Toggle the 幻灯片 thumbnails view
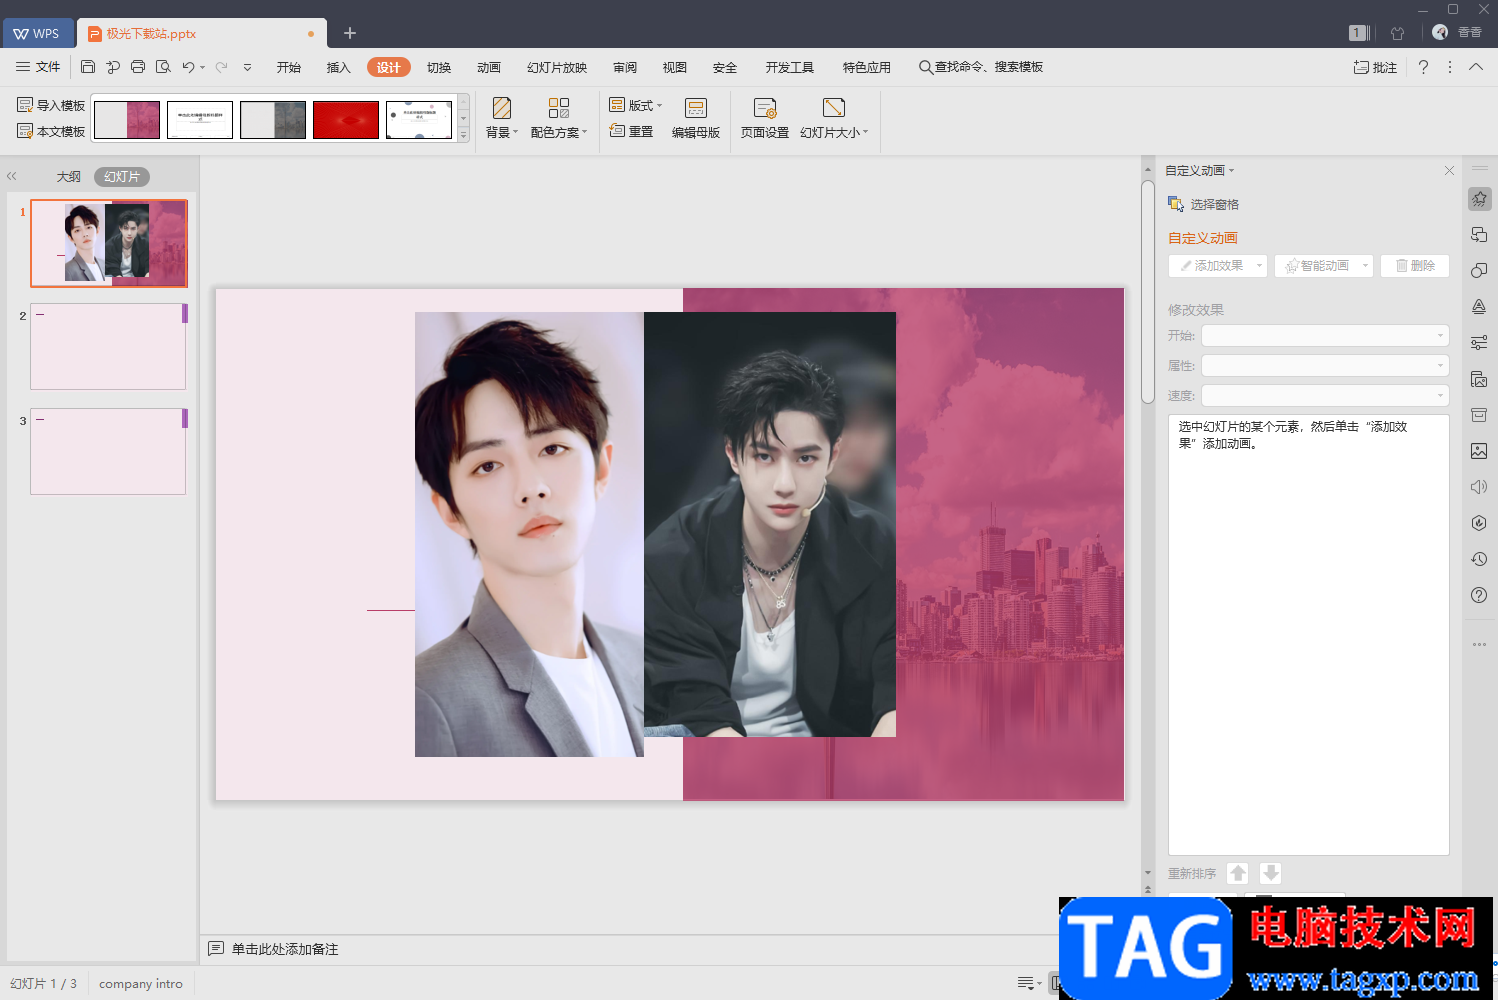1498x1000 pixels. [122, 177]
